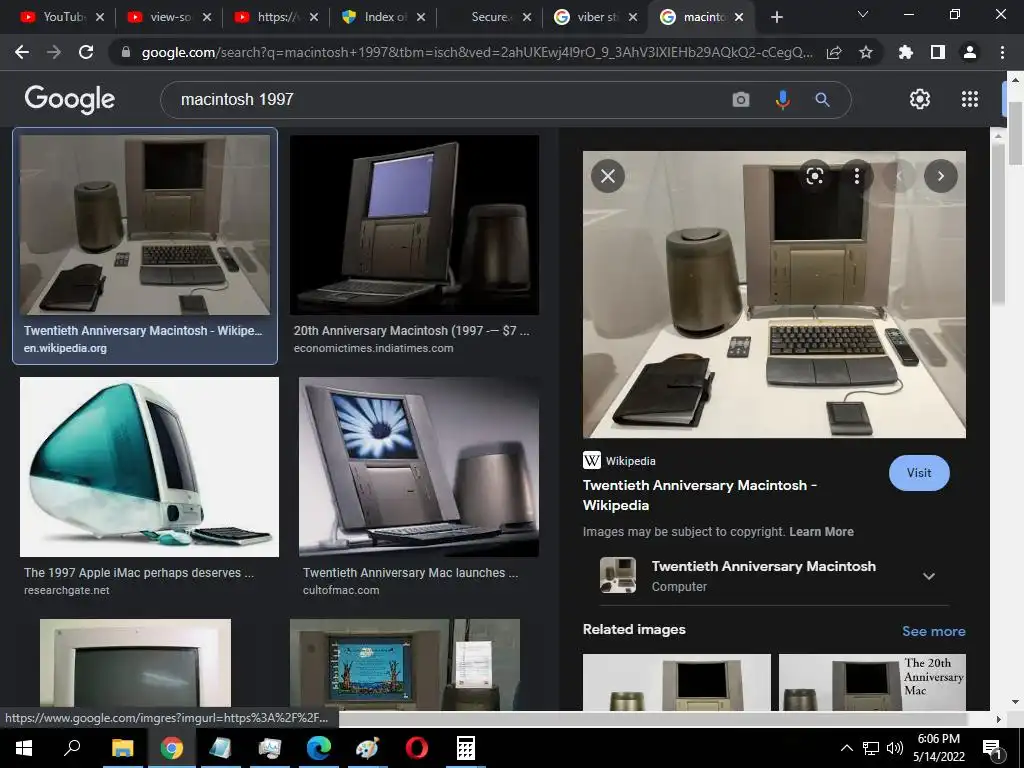Open the Google apps grid
Screen dimensions: 1024x768
[x=970, y=99]
